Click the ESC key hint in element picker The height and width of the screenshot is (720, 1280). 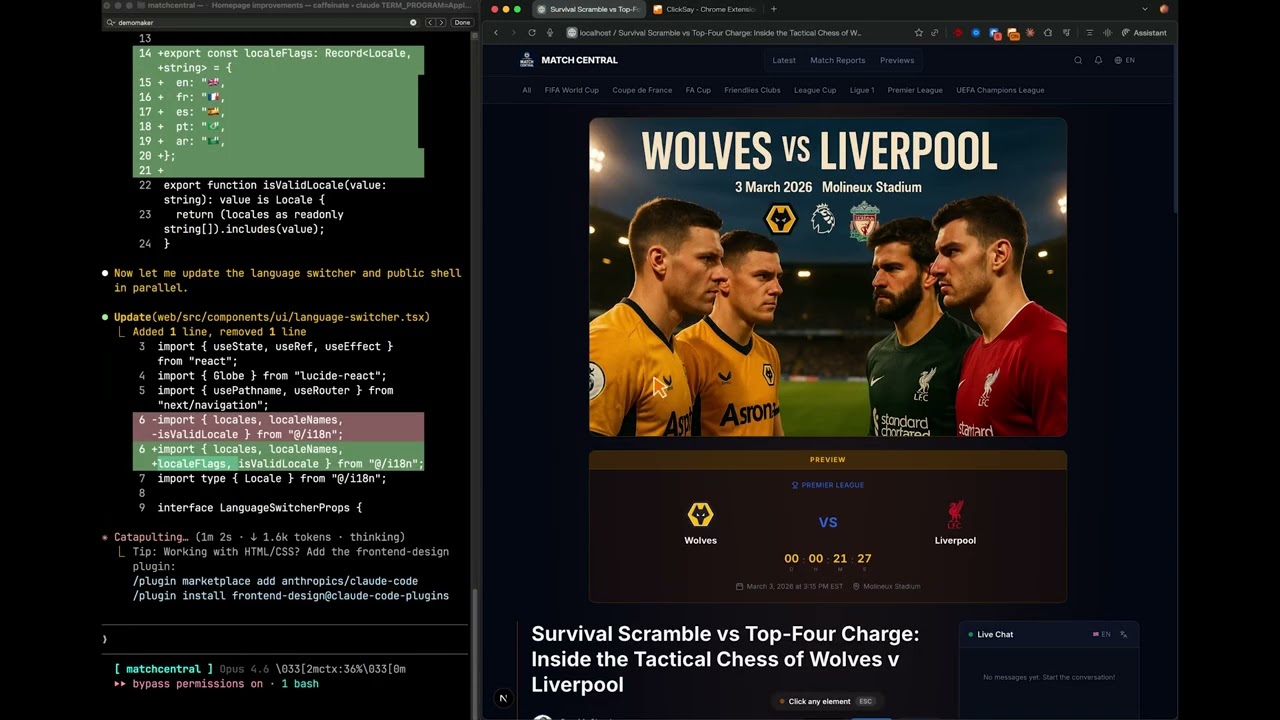click(x=866, y=701)
